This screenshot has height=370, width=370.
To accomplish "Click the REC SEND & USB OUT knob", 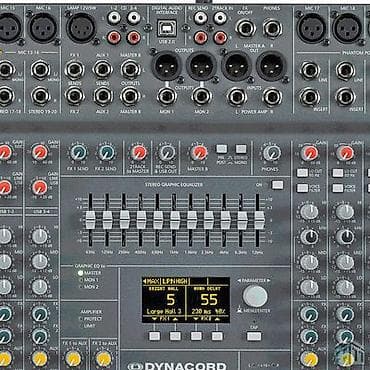I will click(167, 153).
